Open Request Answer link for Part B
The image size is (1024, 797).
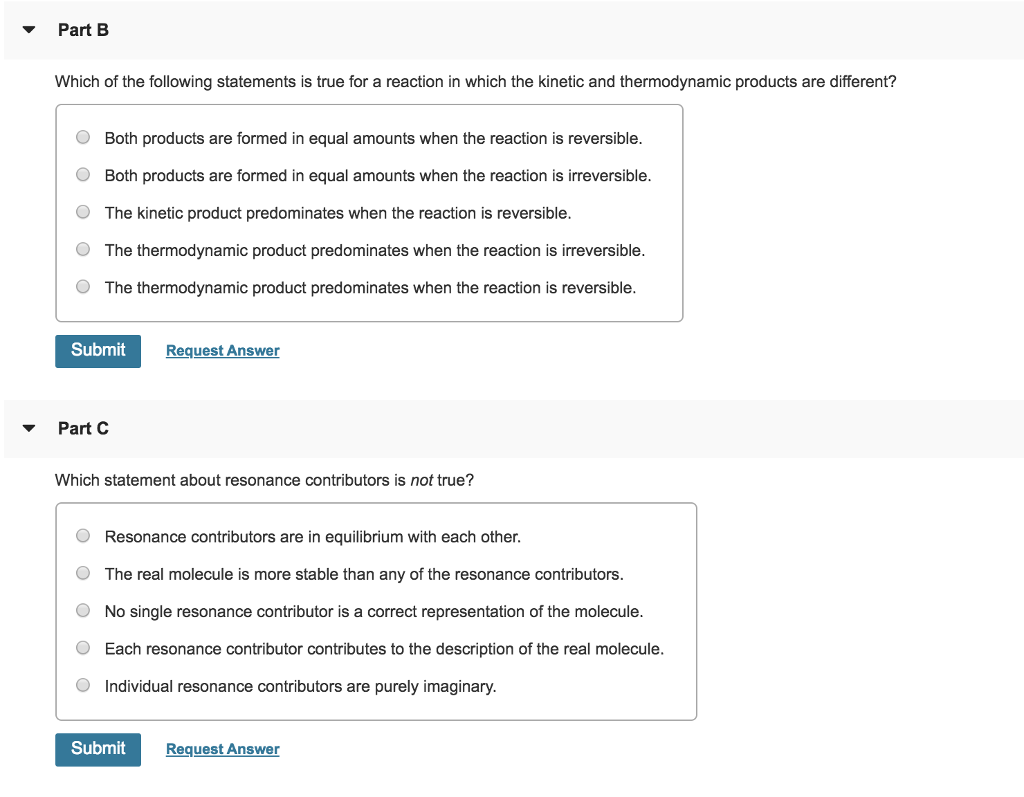click(x=223, y=351)
